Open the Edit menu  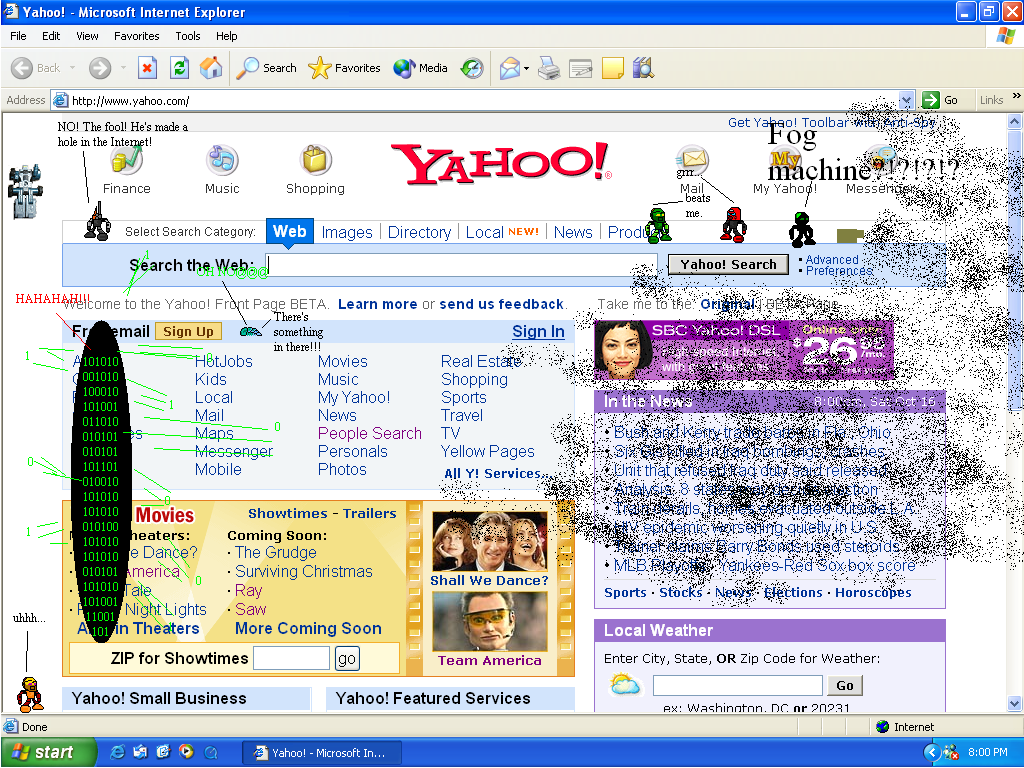pos(51,36)
